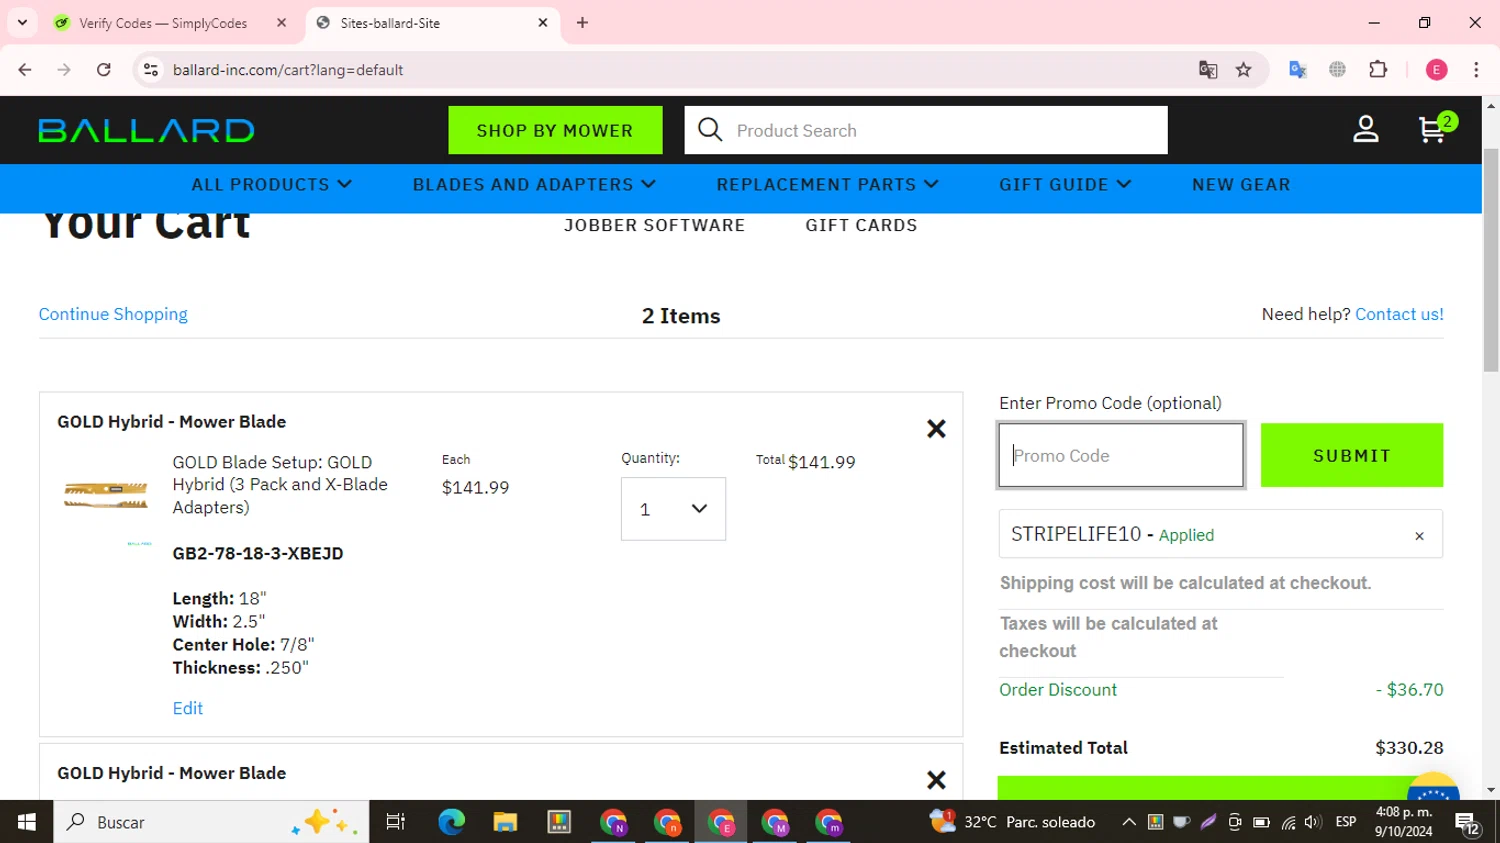Open the Chrome tab search dropdown
1500x843 pixels.
[x=22, y=23]
